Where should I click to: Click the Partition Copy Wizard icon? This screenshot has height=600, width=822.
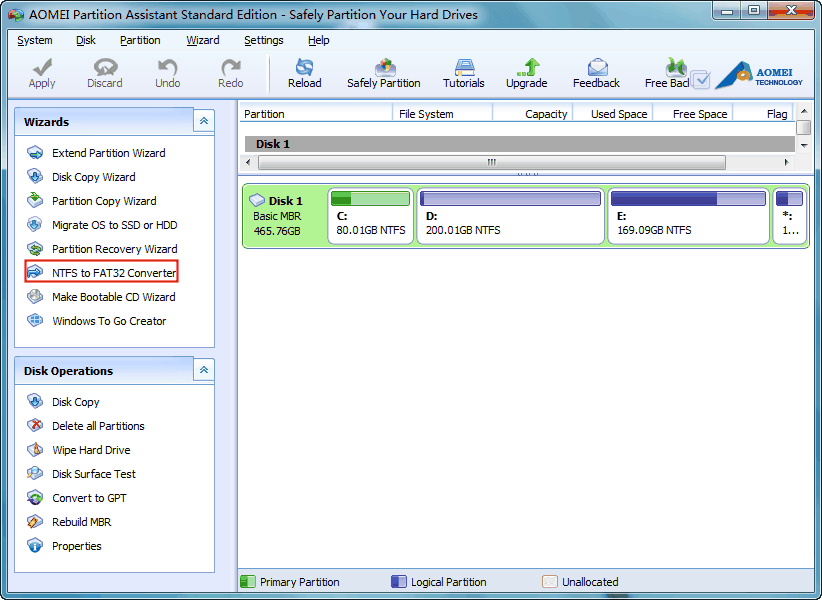[35, 201]
